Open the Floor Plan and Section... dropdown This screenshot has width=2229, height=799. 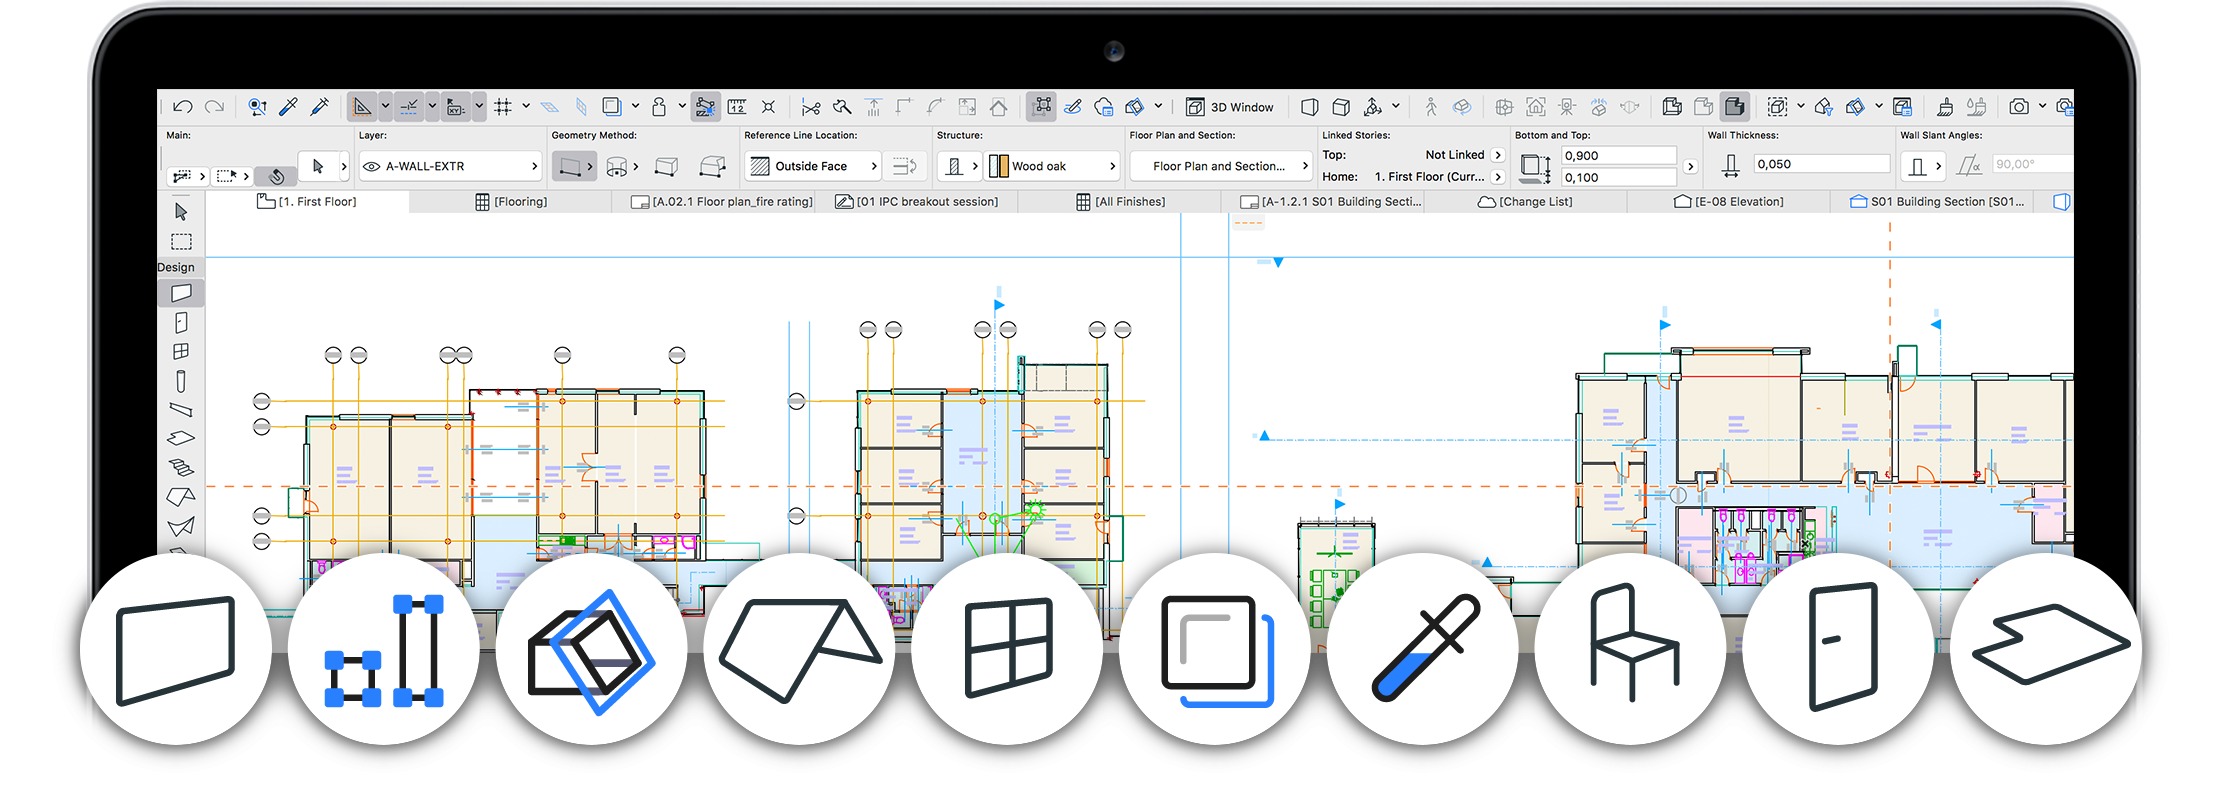point(1221,167)
